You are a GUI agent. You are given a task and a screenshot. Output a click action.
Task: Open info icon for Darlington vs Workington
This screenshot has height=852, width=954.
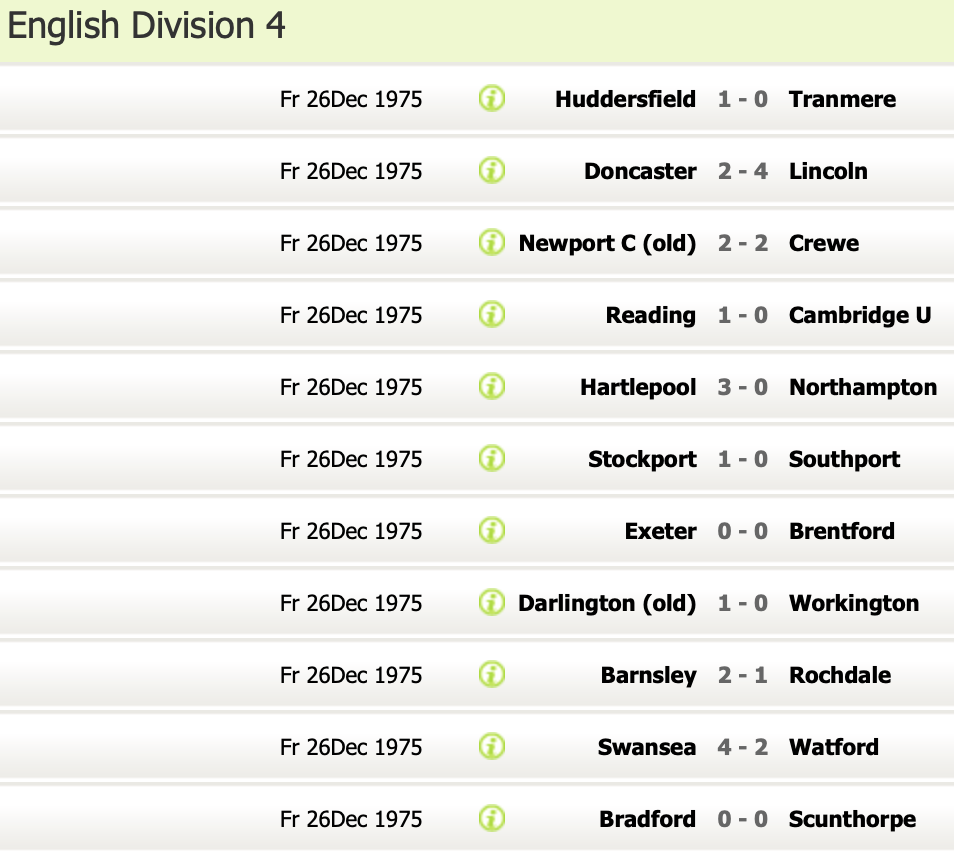(x=491, y=603)
